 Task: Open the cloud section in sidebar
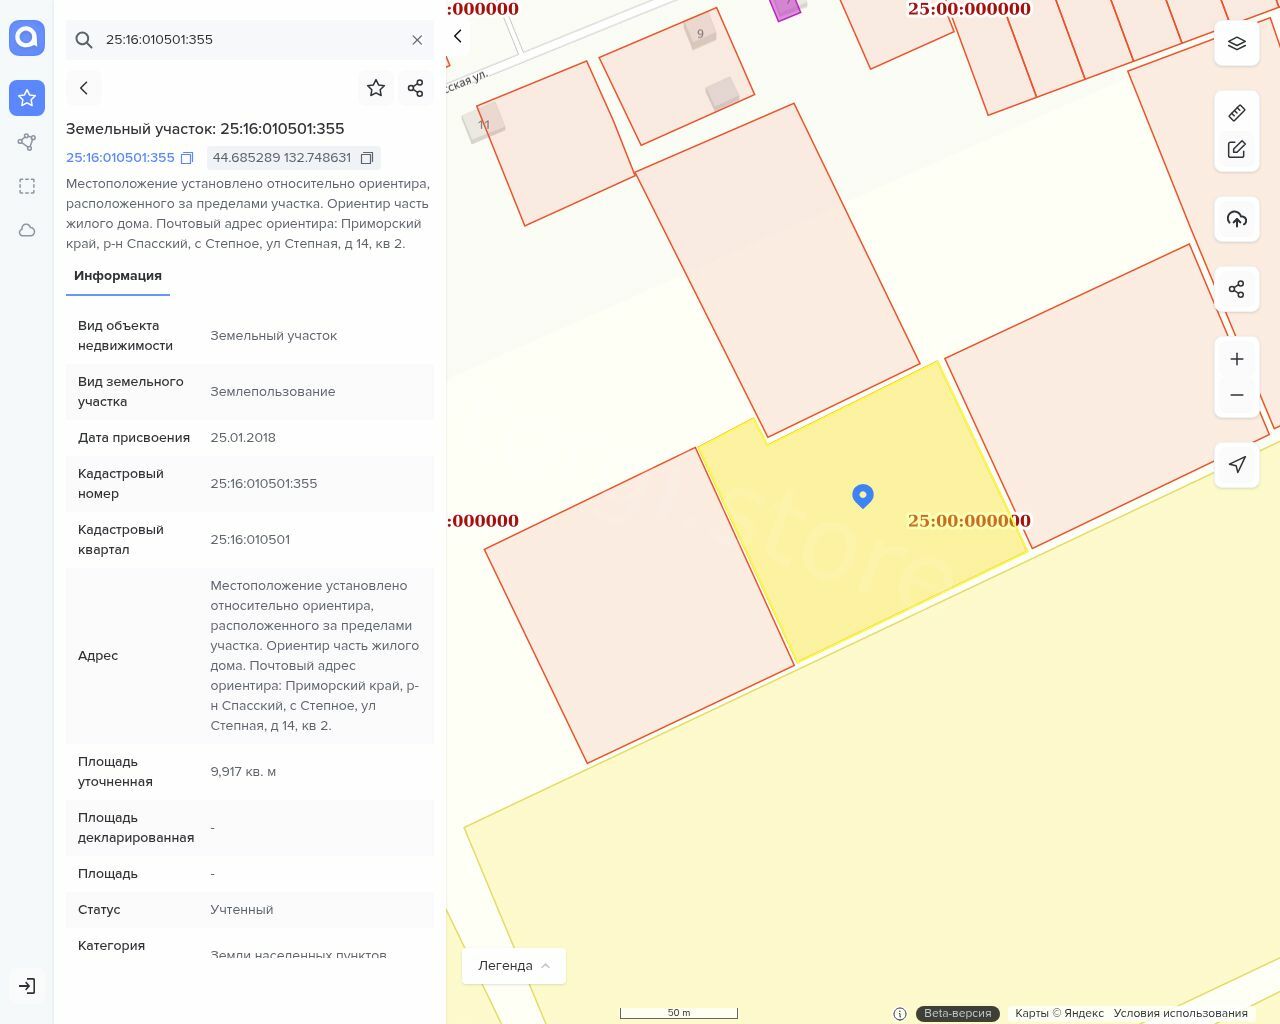(27, 230)
